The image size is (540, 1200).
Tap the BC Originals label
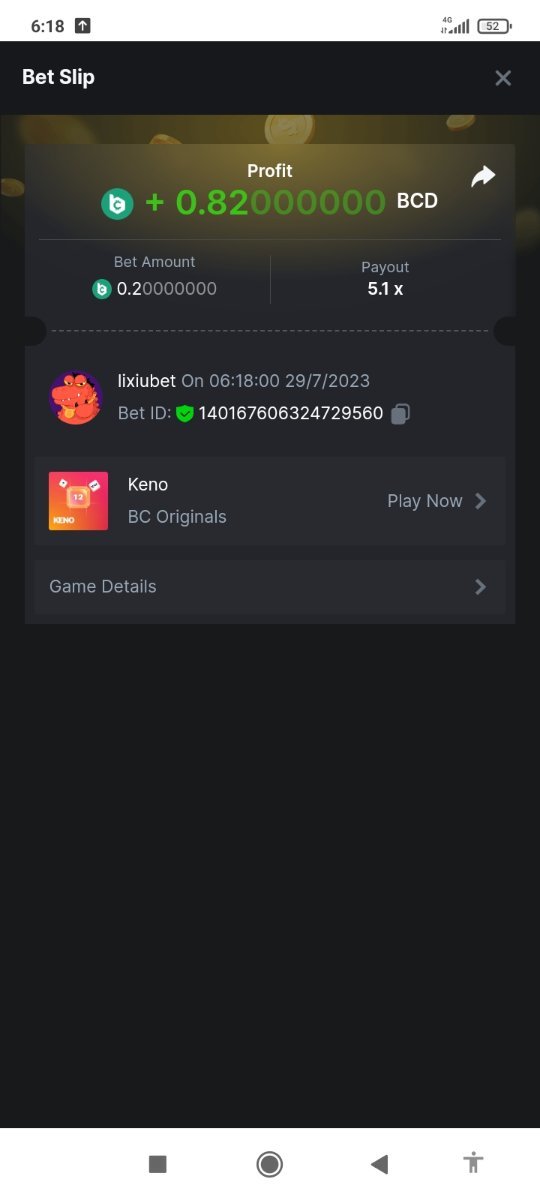tap(177, 517)
